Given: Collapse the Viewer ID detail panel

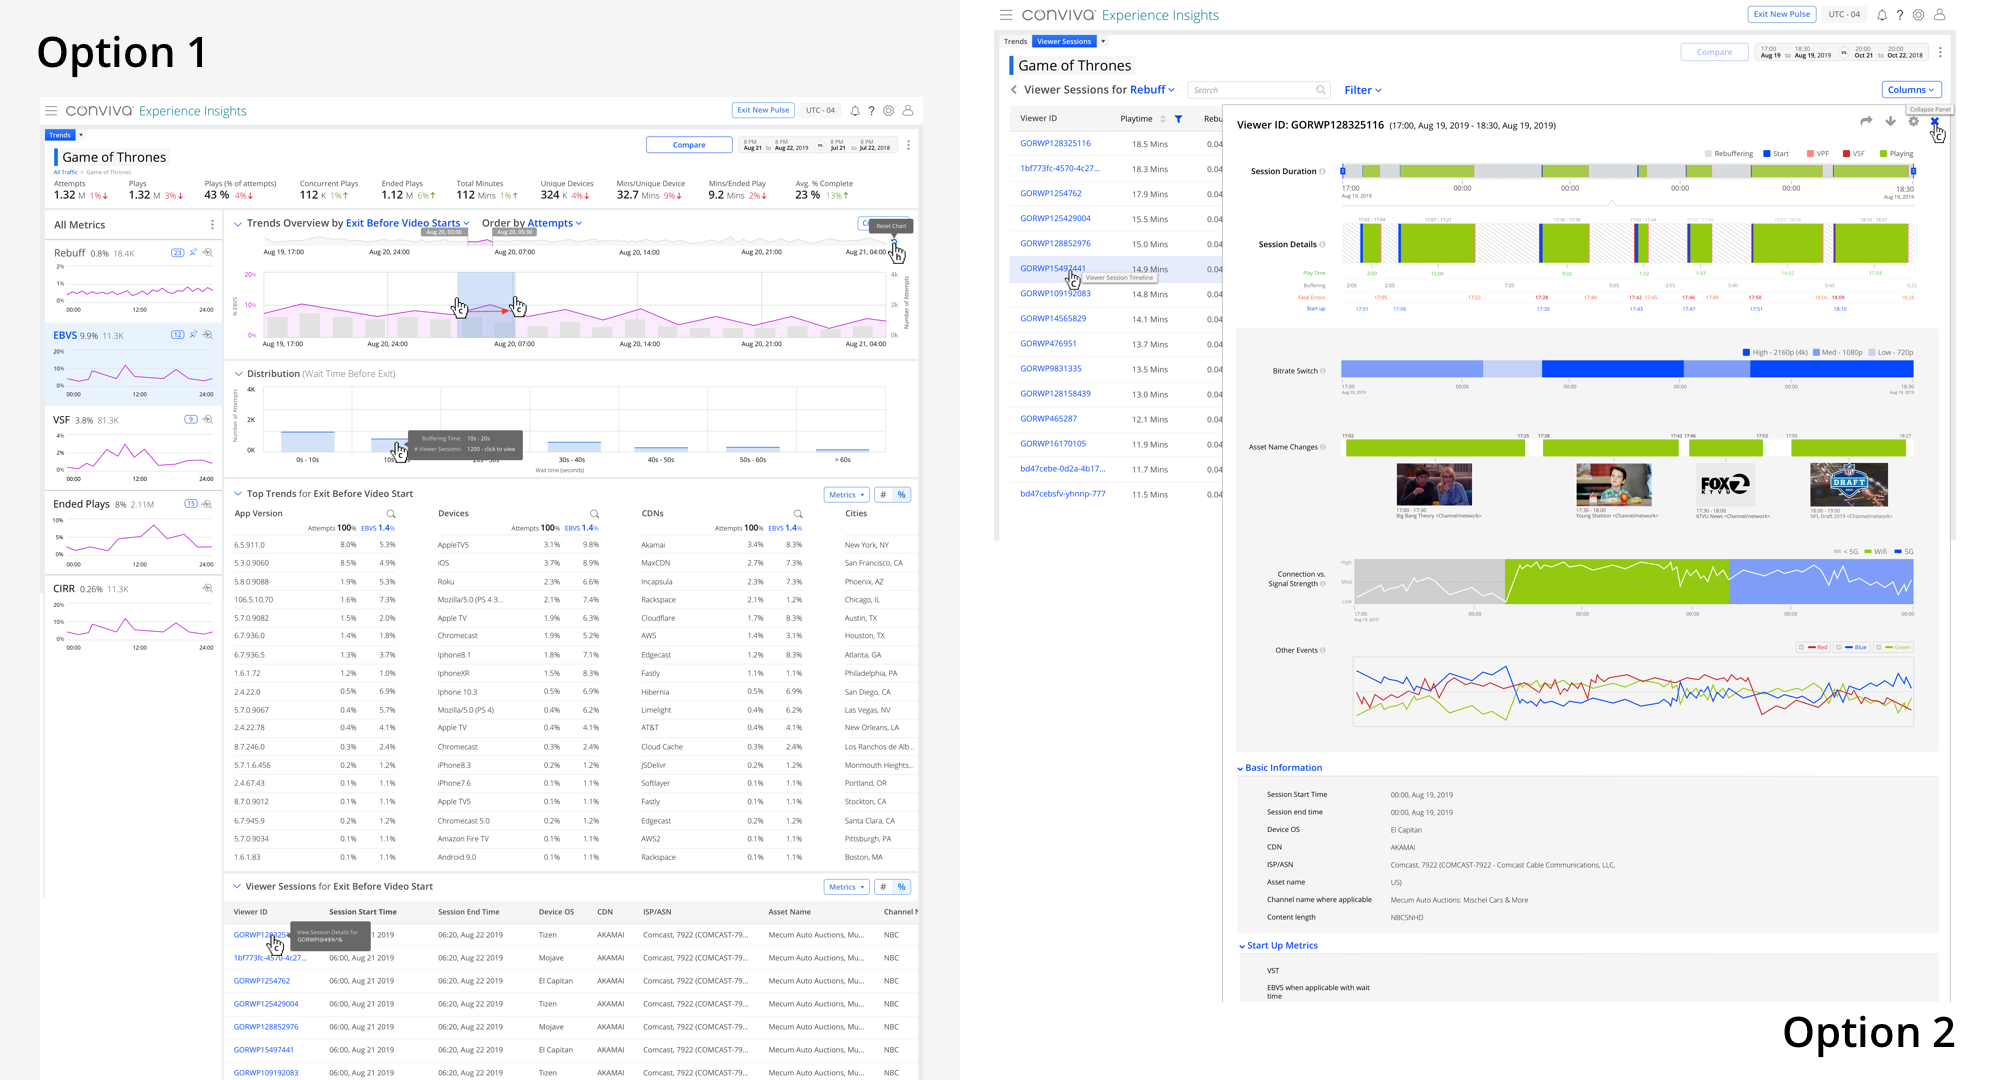Looking at the screenshot, I should (1935, 121).
